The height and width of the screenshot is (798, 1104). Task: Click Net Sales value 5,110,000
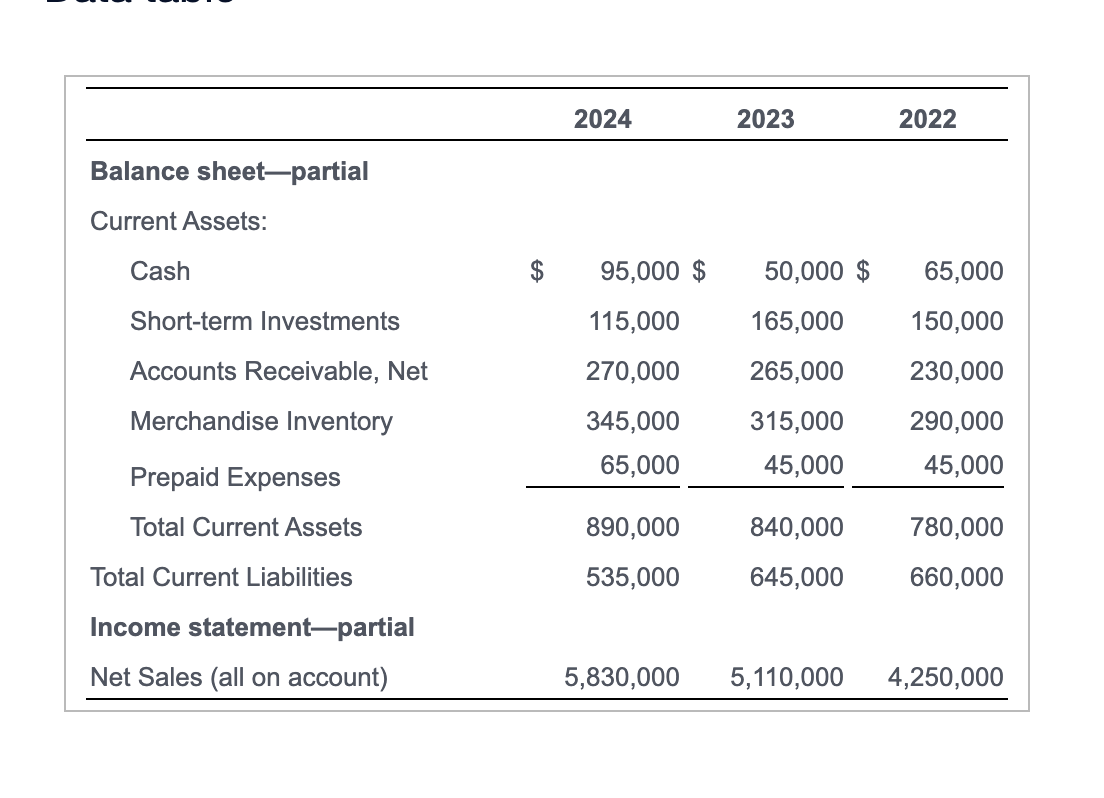[786, 678]
